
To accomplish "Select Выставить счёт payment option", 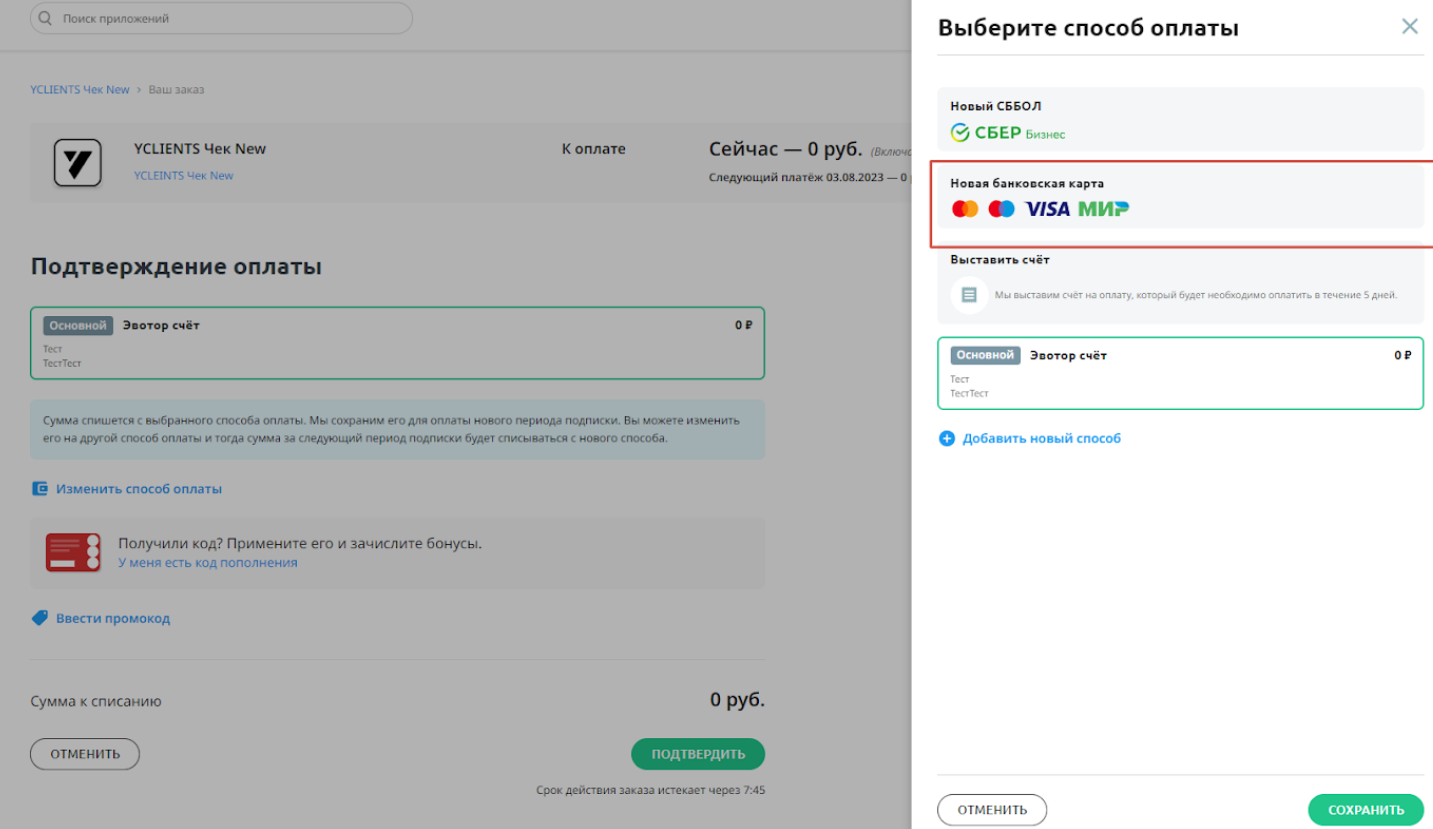I will pyautogui.click(x=1180, y=284).
